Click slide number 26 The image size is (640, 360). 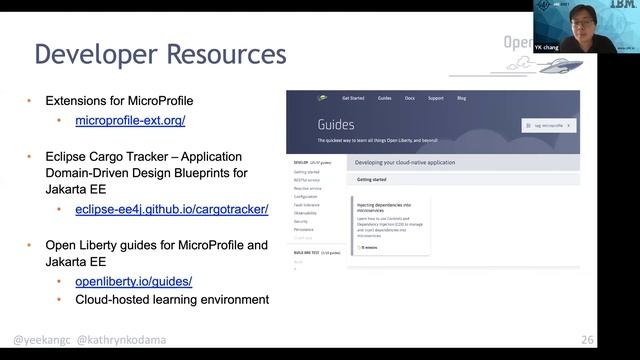(x=587, y=340)
